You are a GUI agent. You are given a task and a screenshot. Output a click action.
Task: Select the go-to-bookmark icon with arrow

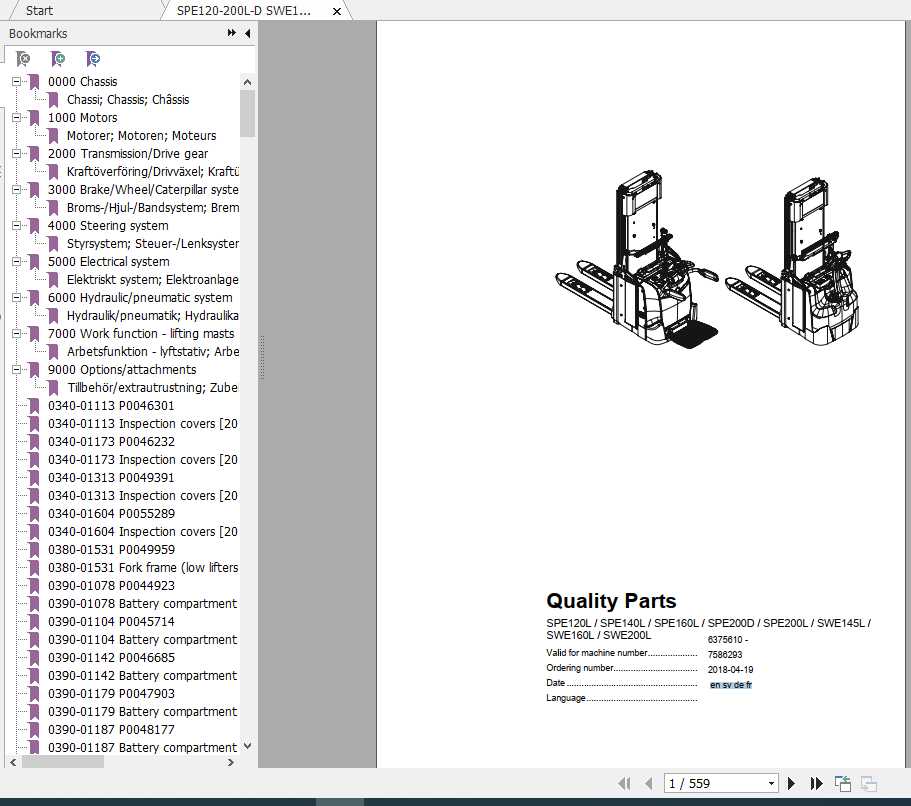click(93, 59)
